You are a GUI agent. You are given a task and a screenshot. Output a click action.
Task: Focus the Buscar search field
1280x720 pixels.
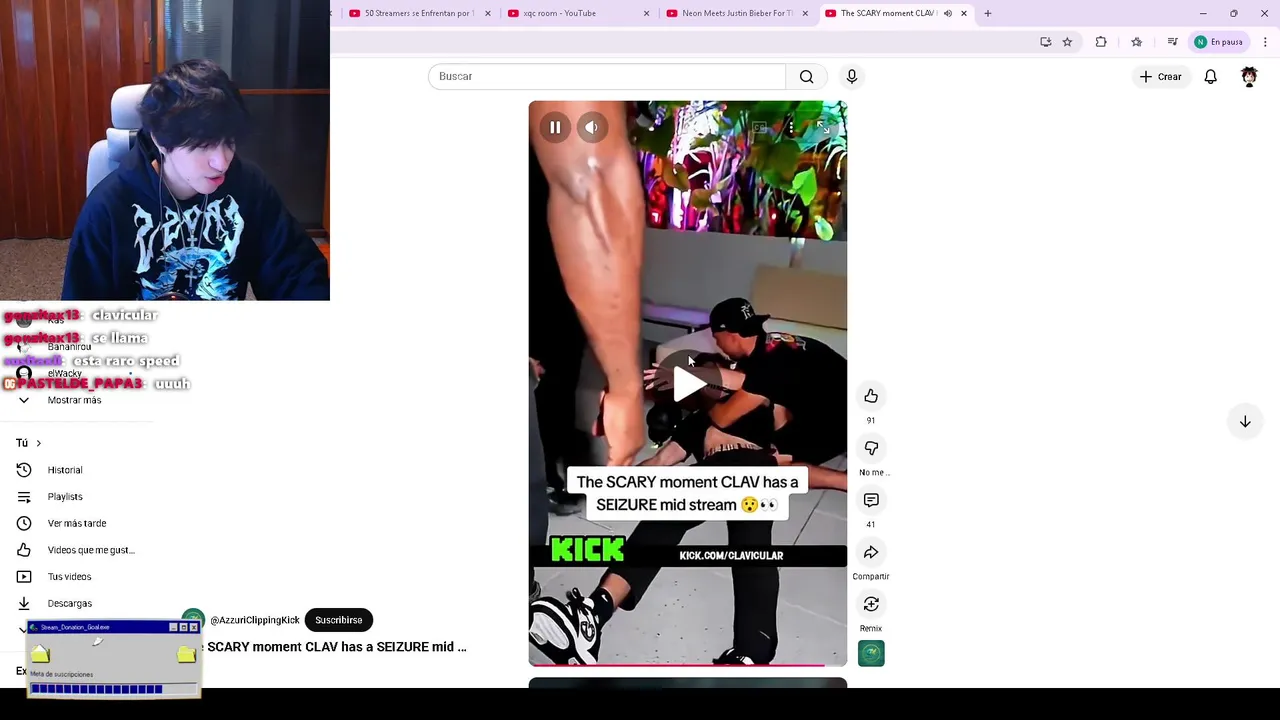click(607, 77)
